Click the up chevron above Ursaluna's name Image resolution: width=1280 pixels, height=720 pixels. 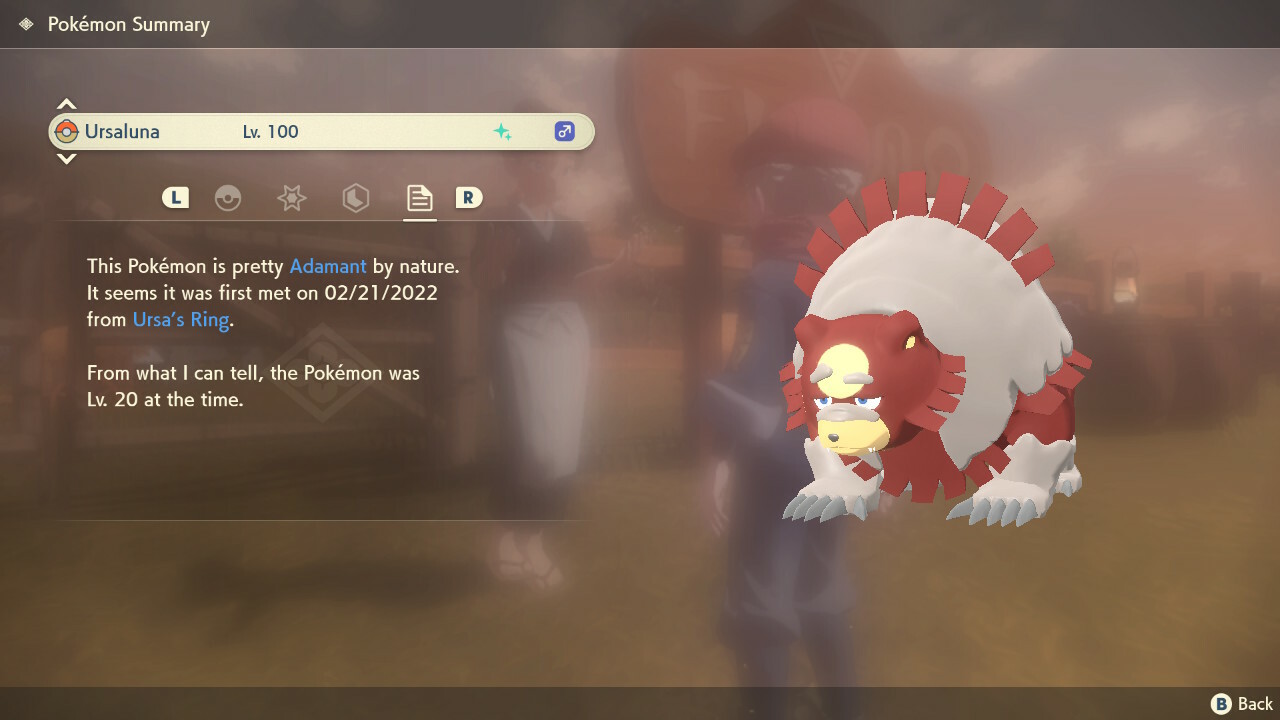(x=66, y=104)
